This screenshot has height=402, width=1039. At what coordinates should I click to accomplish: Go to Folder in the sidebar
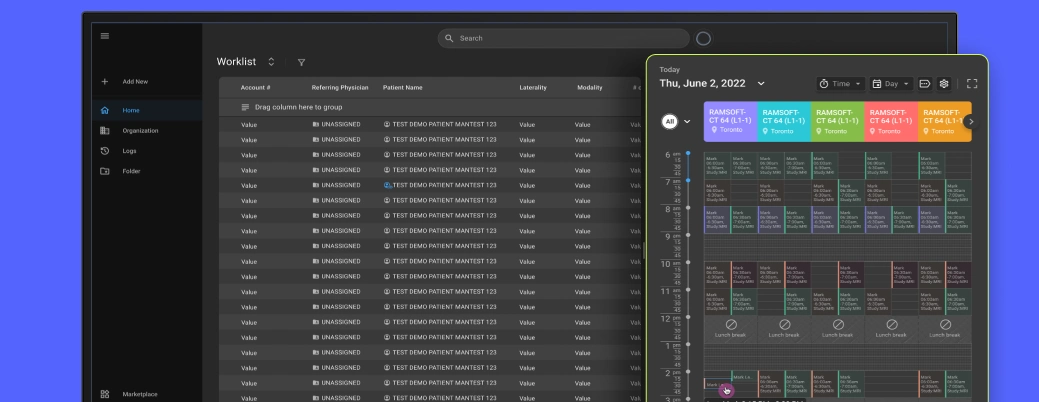131,171
